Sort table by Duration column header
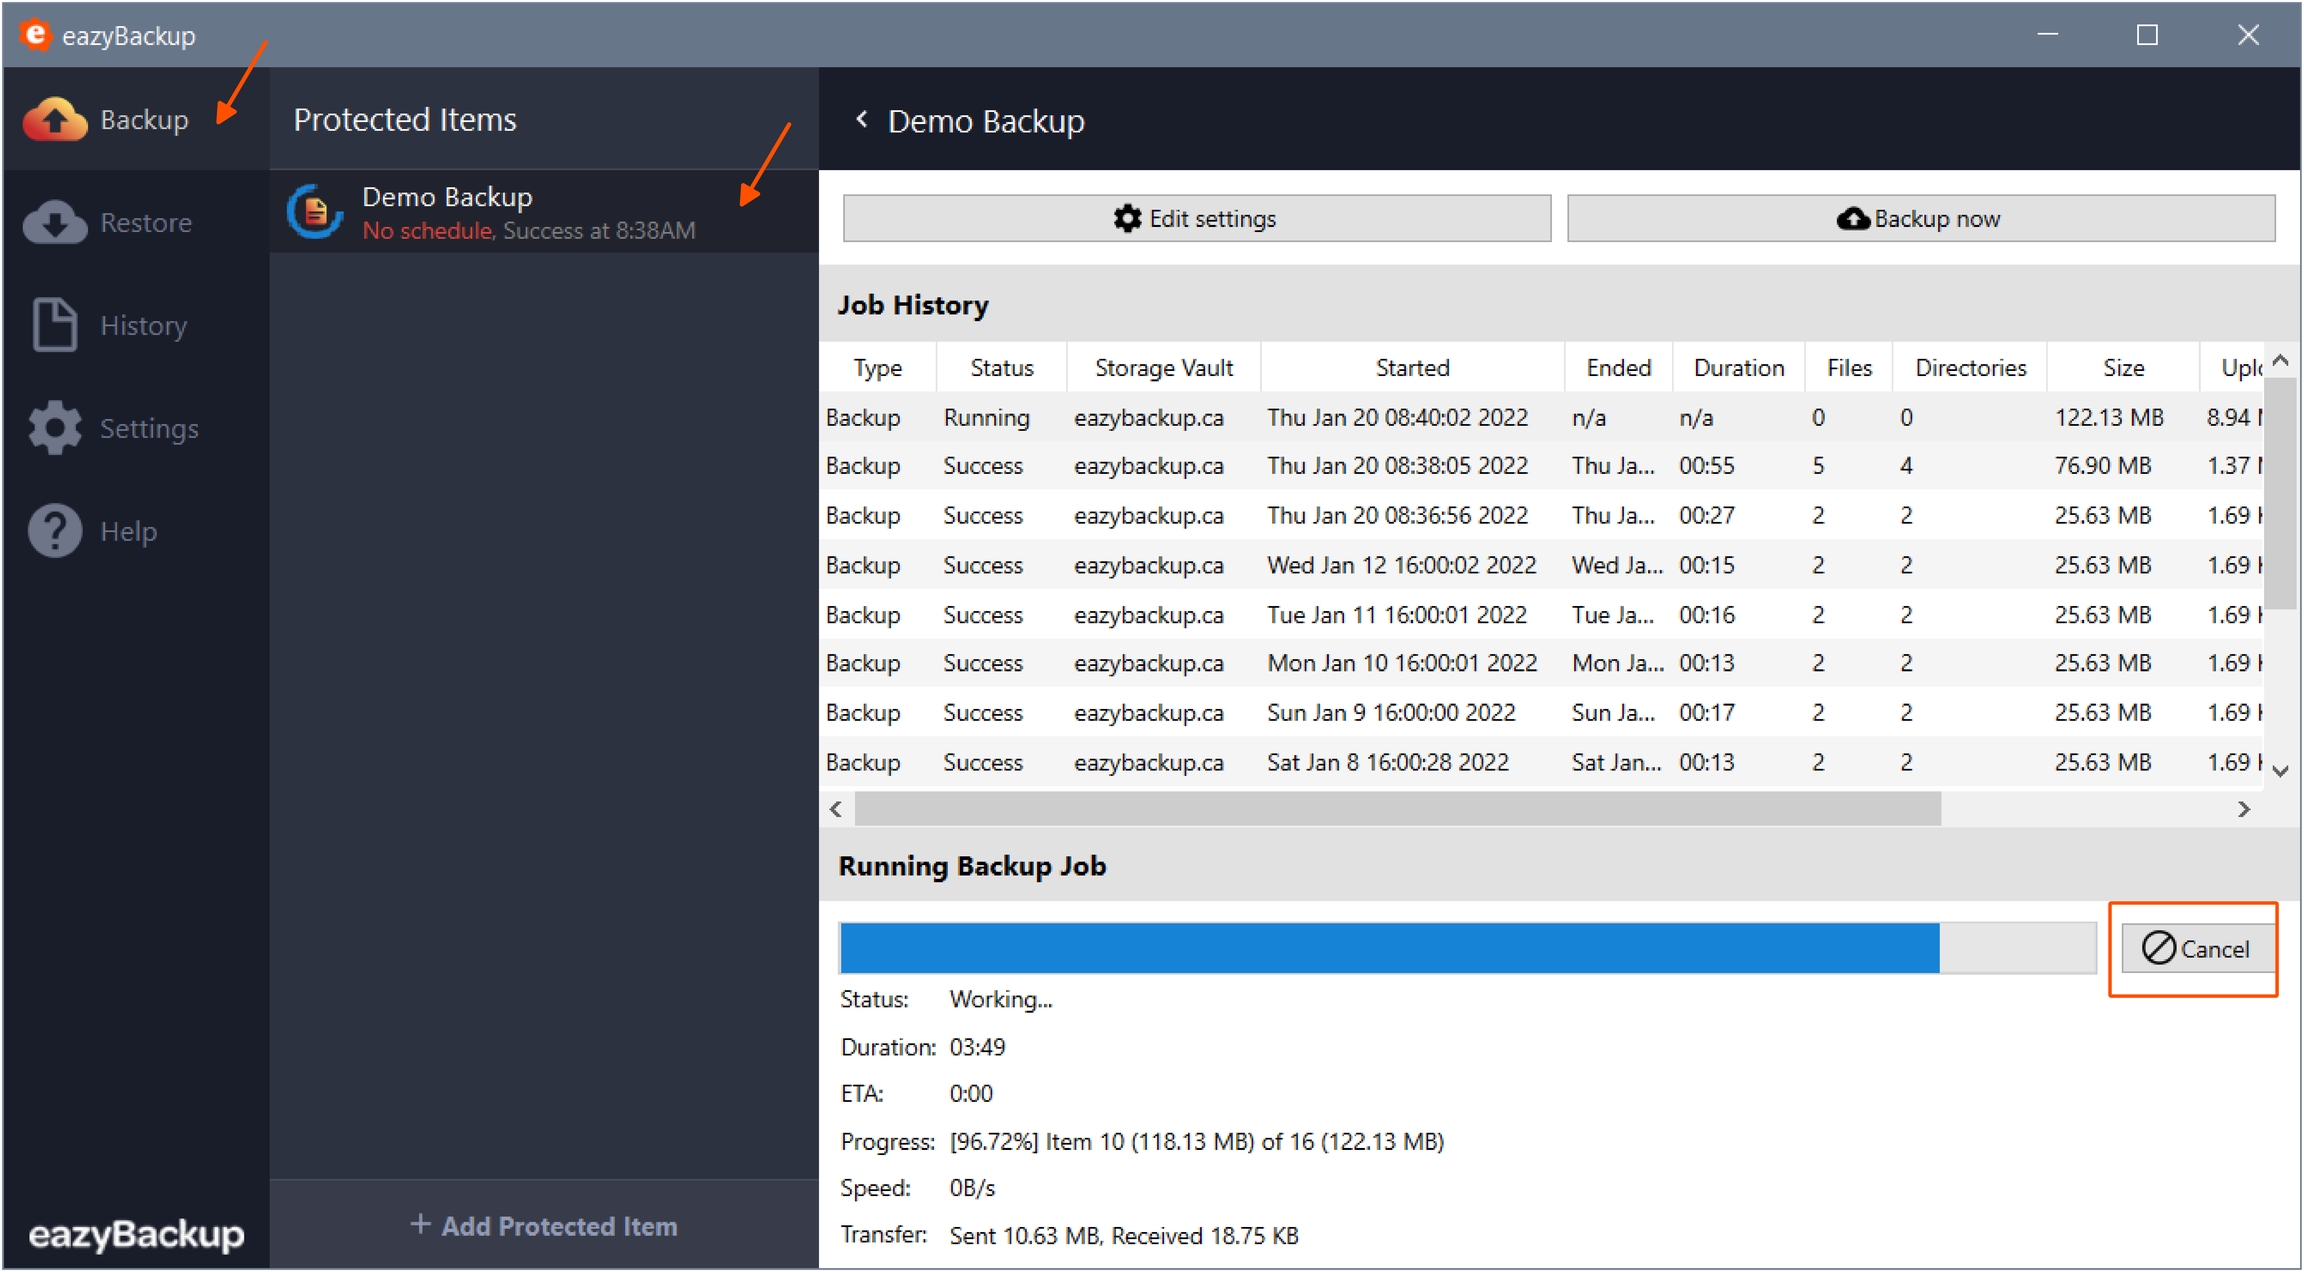Screen dimensions: 2304x1272 click(x=1738, y=368)
